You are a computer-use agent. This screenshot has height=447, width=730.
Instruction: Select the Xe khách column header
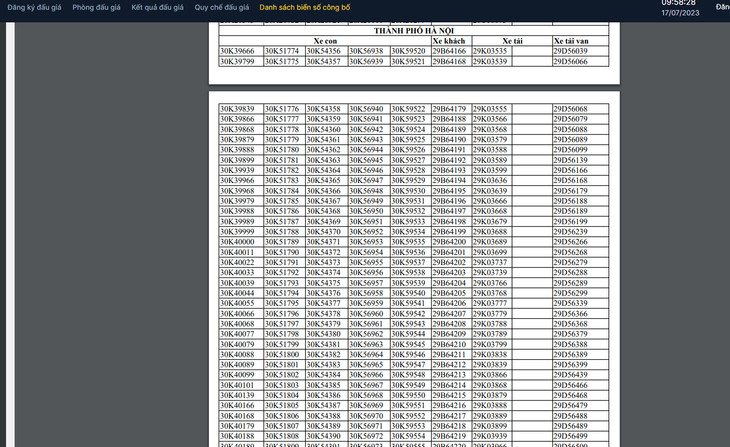pos(450,41)
